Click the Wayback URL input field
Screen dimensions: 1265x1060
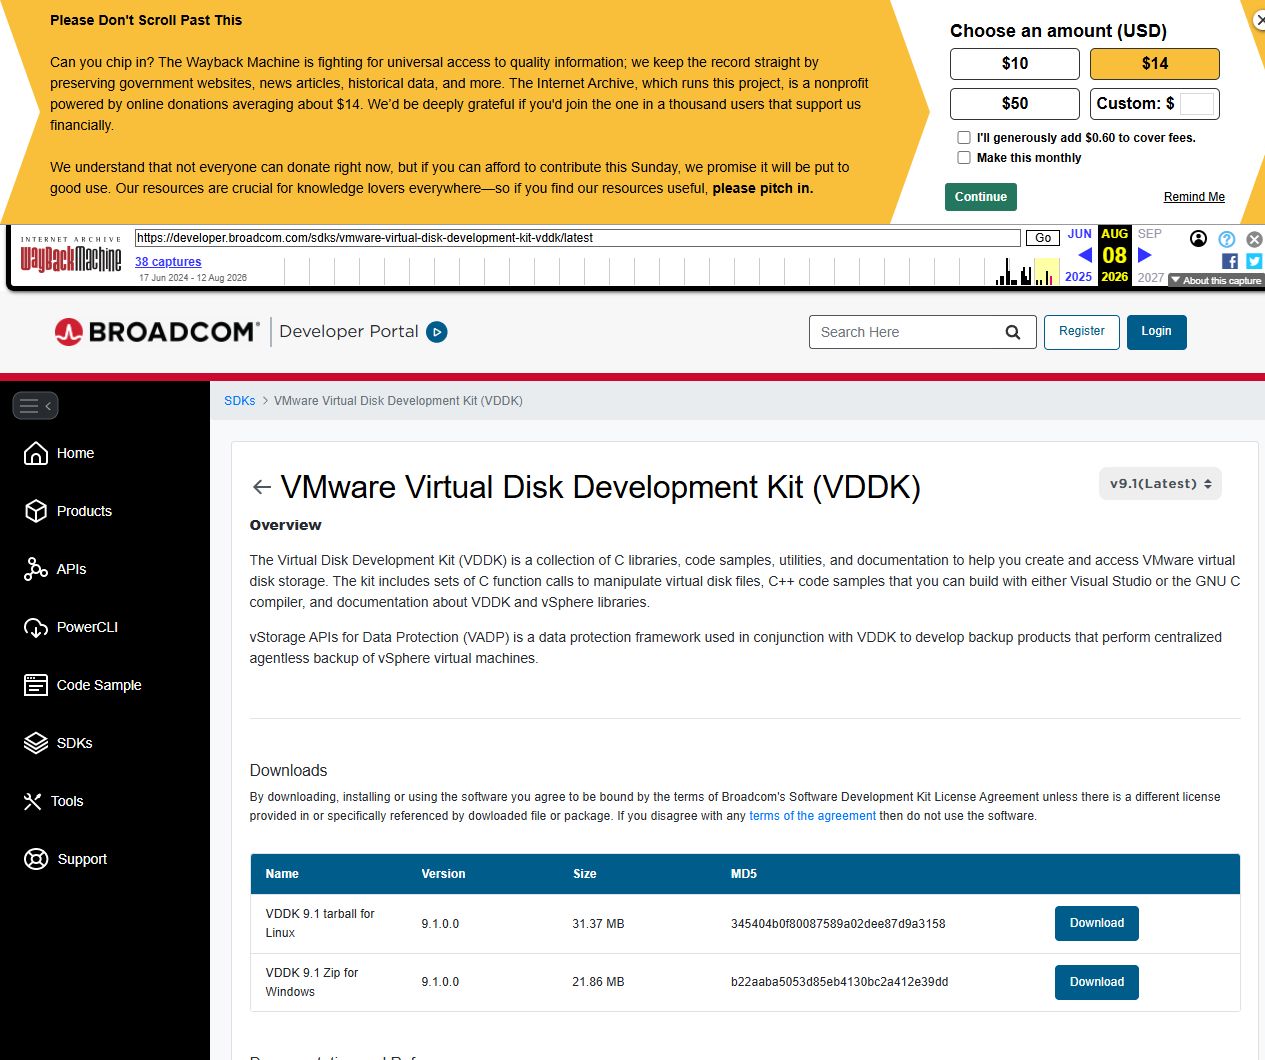click(578, 238)
